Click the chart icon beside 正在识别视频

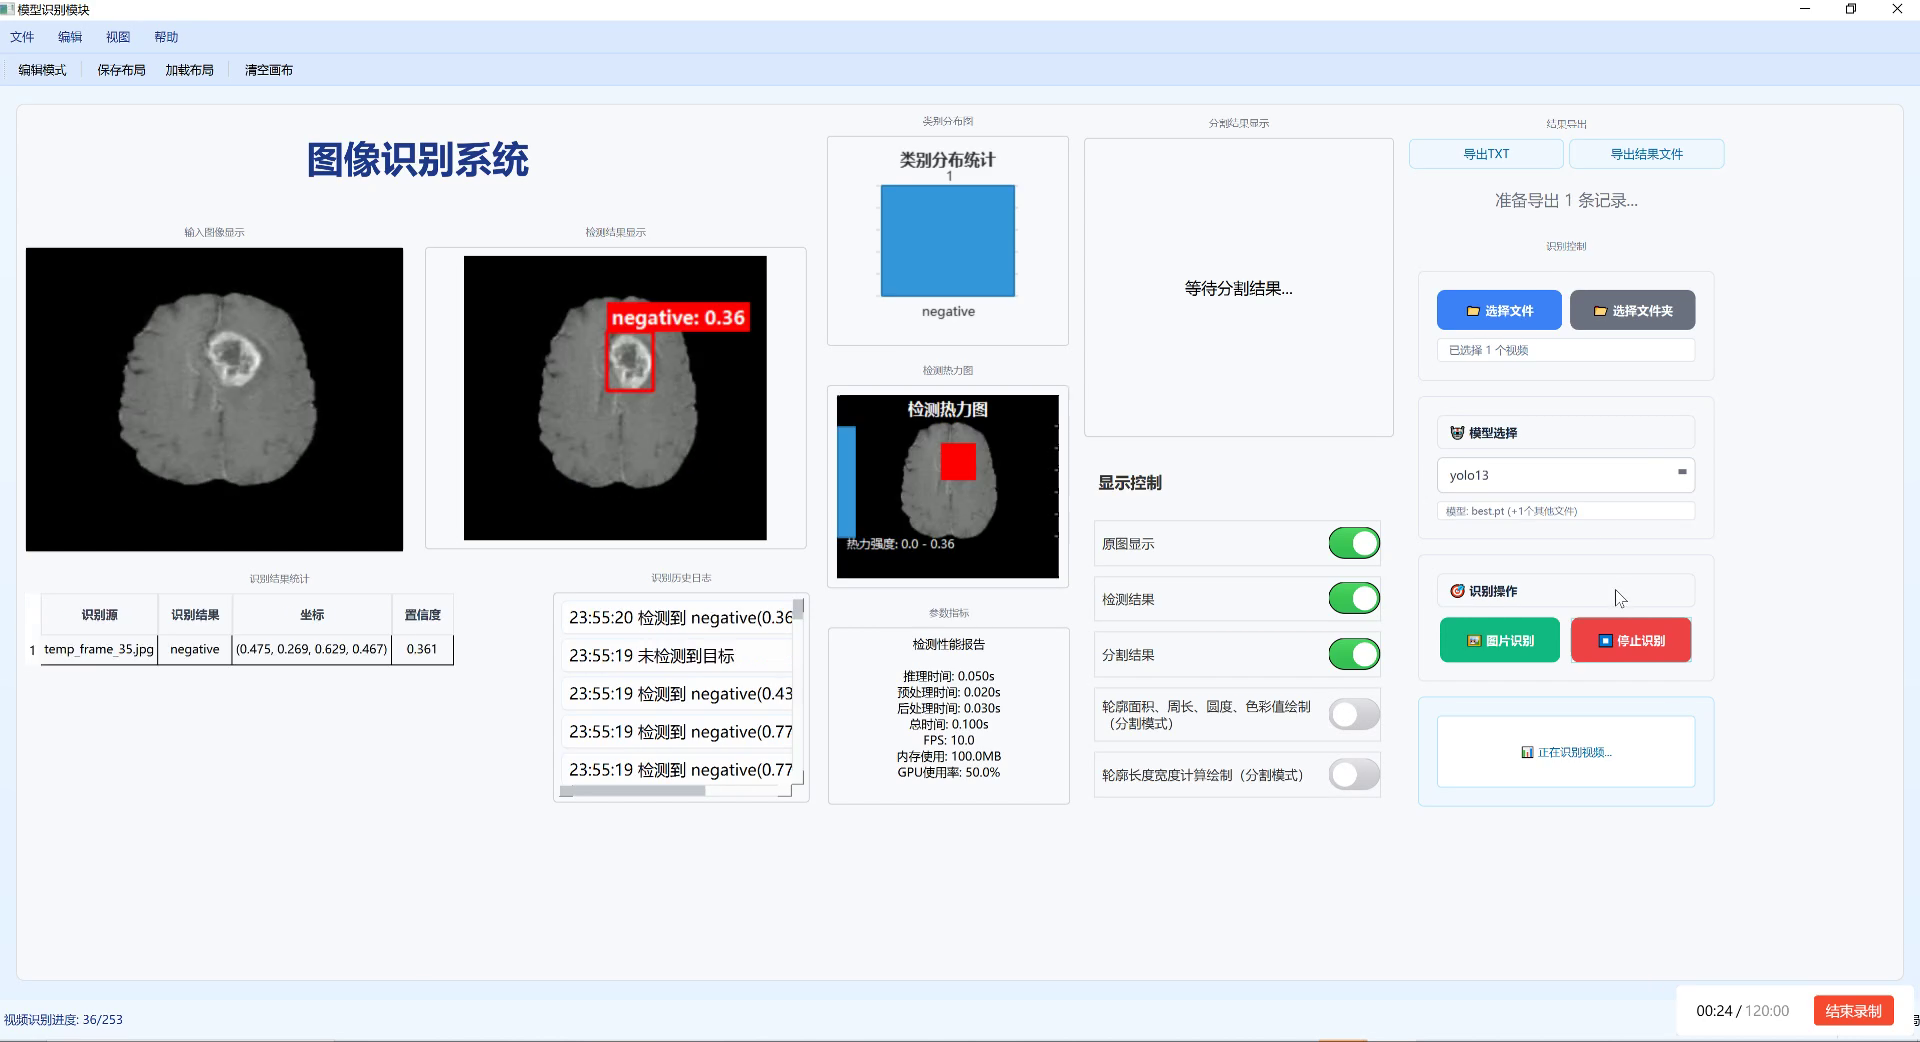coord(1527,752)
